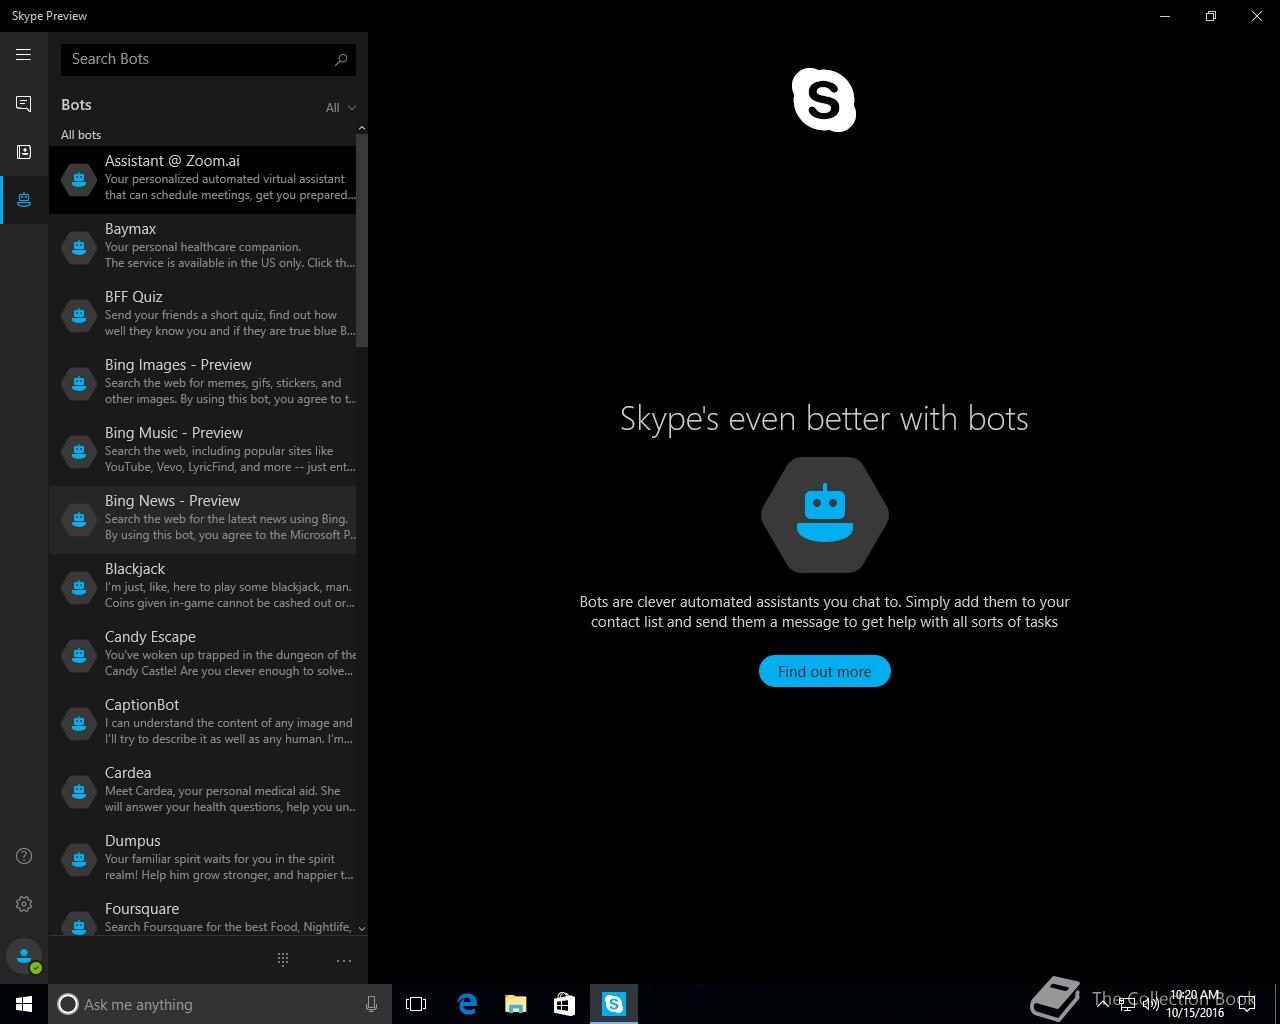1280x1024 pixels.
Task: Select Baymax bot name
Action: (130, 229)
